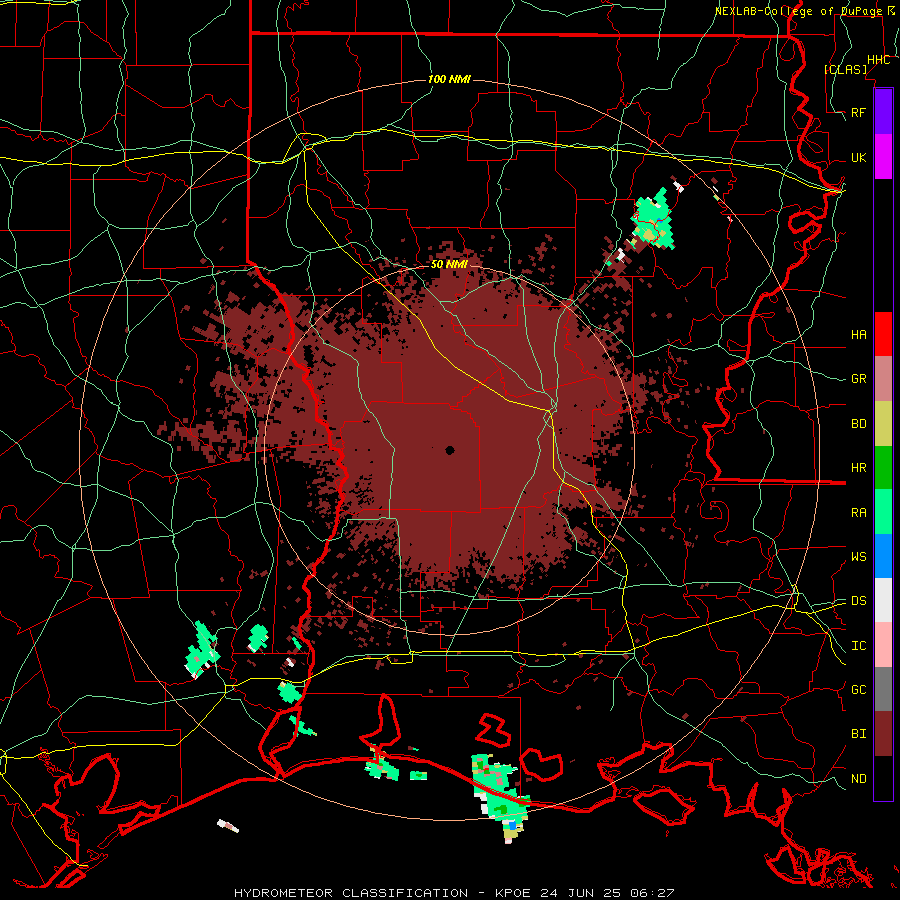Click the WS legend label
This screenshot has width=900, height=900.
[858, 556]
